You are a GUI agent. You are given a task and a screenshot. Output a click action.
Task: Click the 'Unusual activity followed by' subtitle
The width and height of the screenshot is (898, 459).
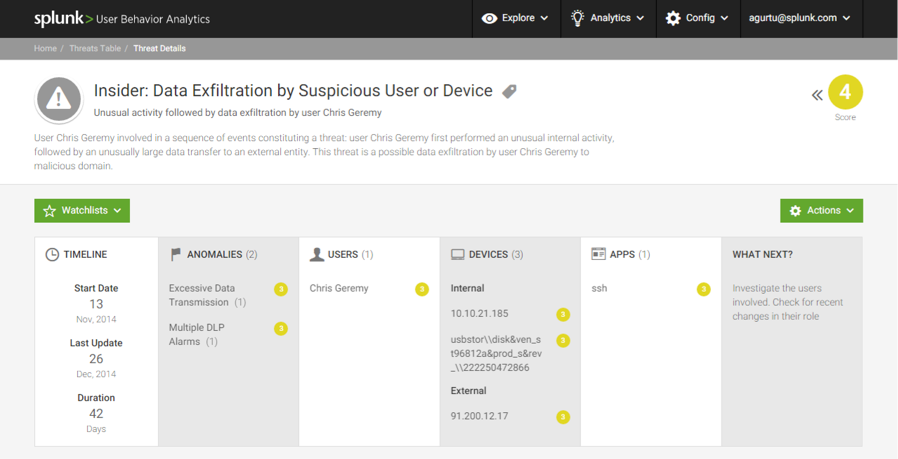click(238, 113)
